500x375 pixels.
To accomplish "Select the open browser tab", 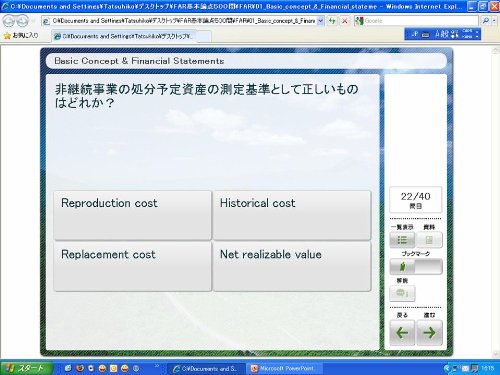I will [x=124, y=36].
